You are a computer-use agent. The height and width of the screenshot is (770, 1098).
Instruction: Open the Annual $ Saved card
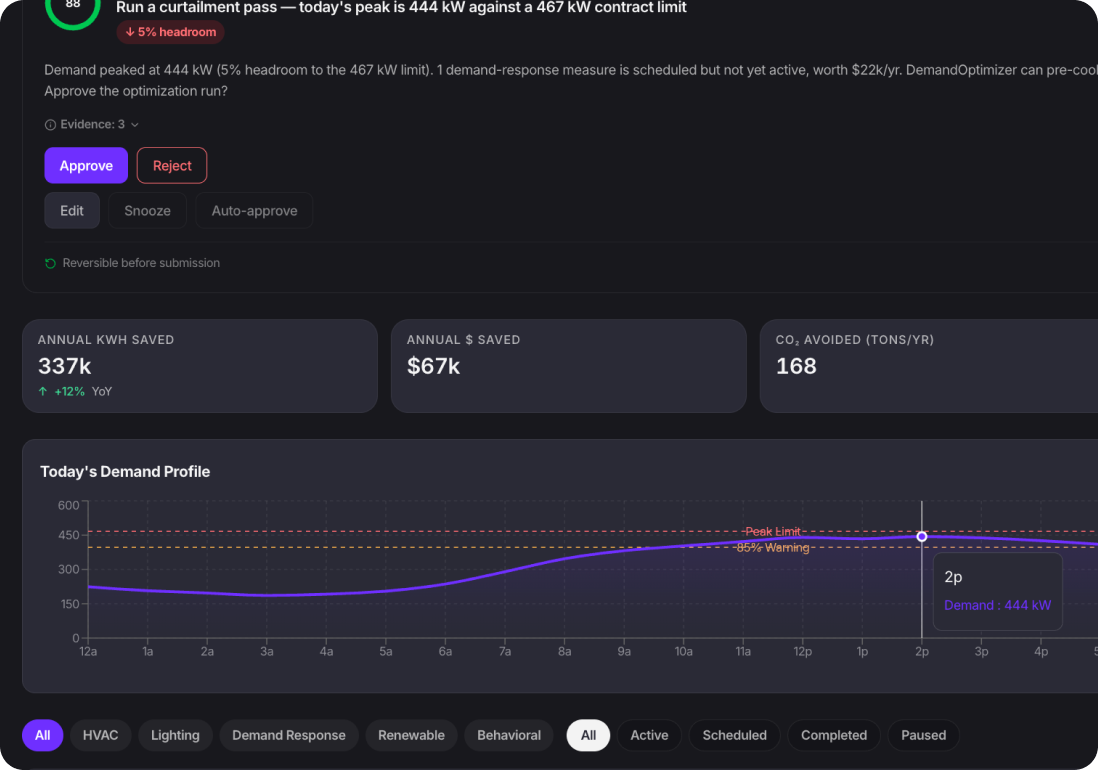point(569,366)
